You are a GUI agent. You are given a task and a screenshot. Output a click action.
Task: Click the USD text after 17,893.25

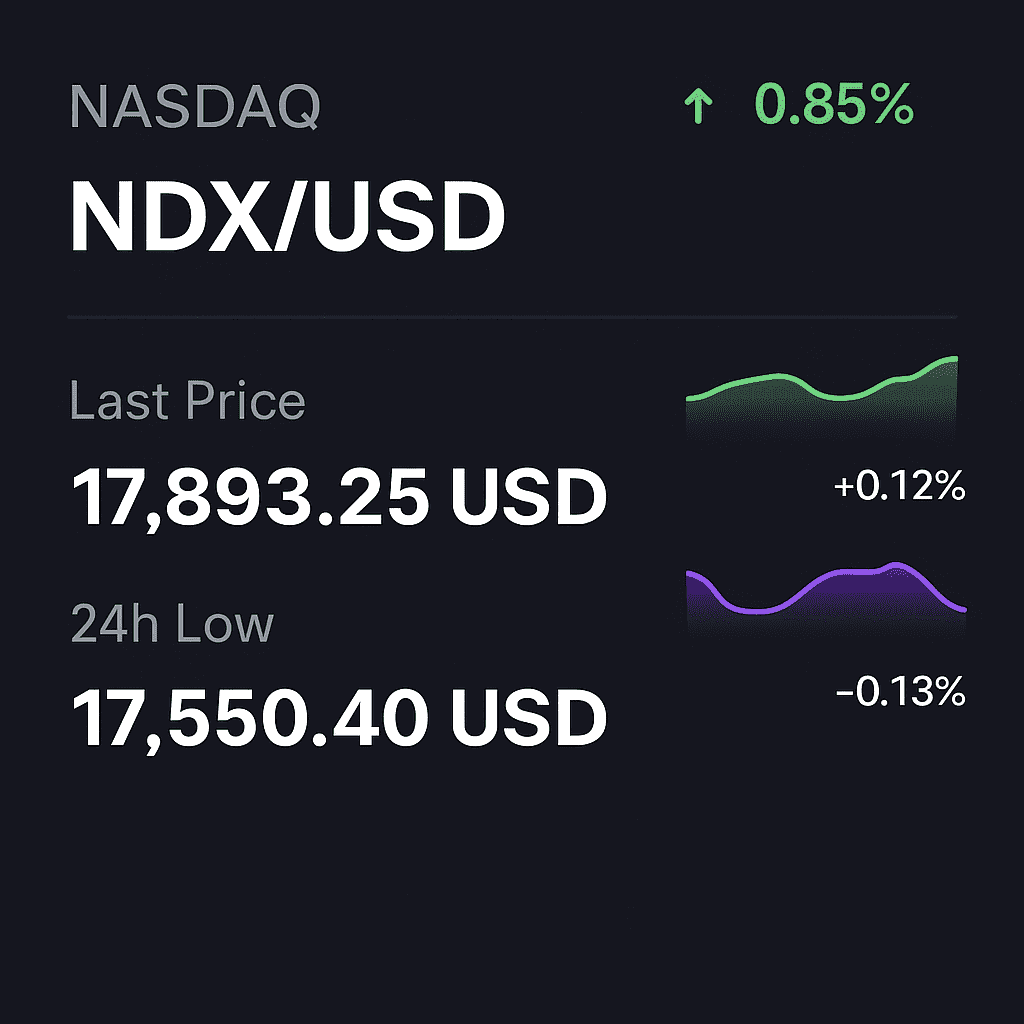pyautogui.click(x=528, y=498)
